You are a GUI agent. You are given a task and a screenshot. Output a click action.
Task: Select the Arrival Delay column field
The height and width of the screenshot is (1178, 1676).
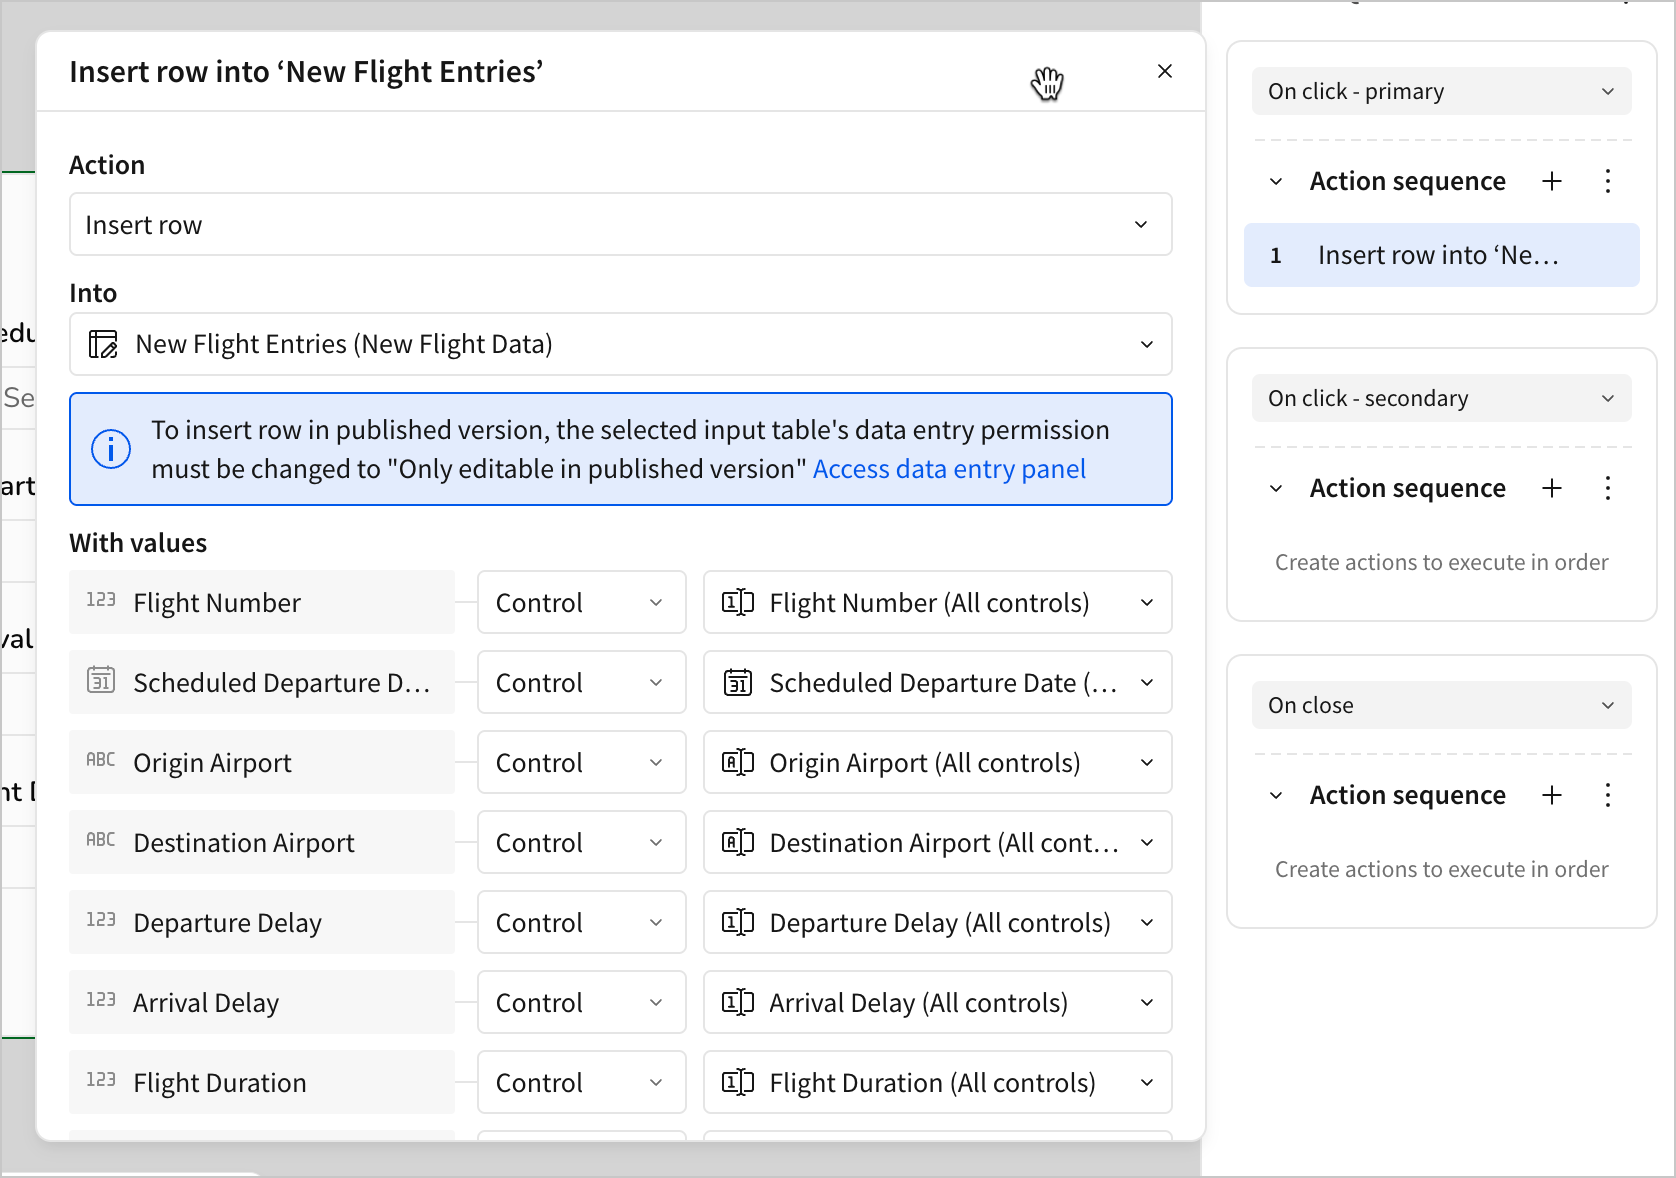coord(261,1003)
